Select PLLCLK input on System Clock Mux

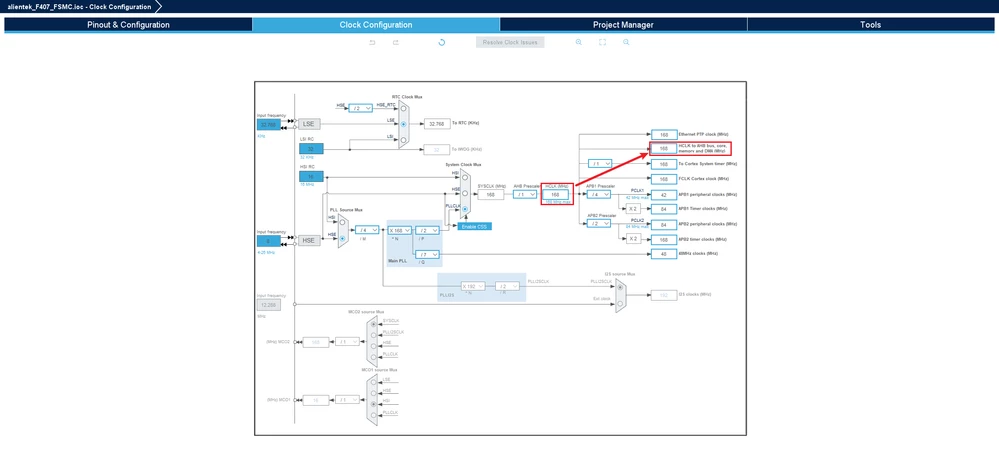465,209
